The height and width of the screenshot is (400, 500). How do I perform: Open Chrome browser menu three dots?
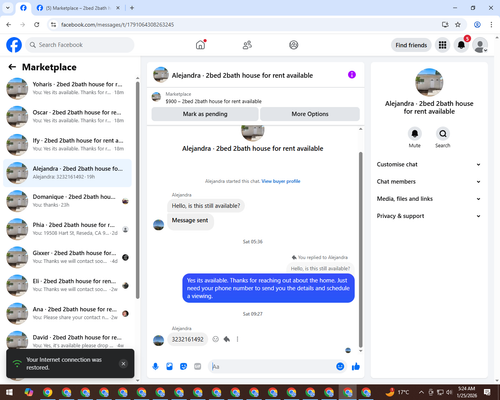(491, 25)
